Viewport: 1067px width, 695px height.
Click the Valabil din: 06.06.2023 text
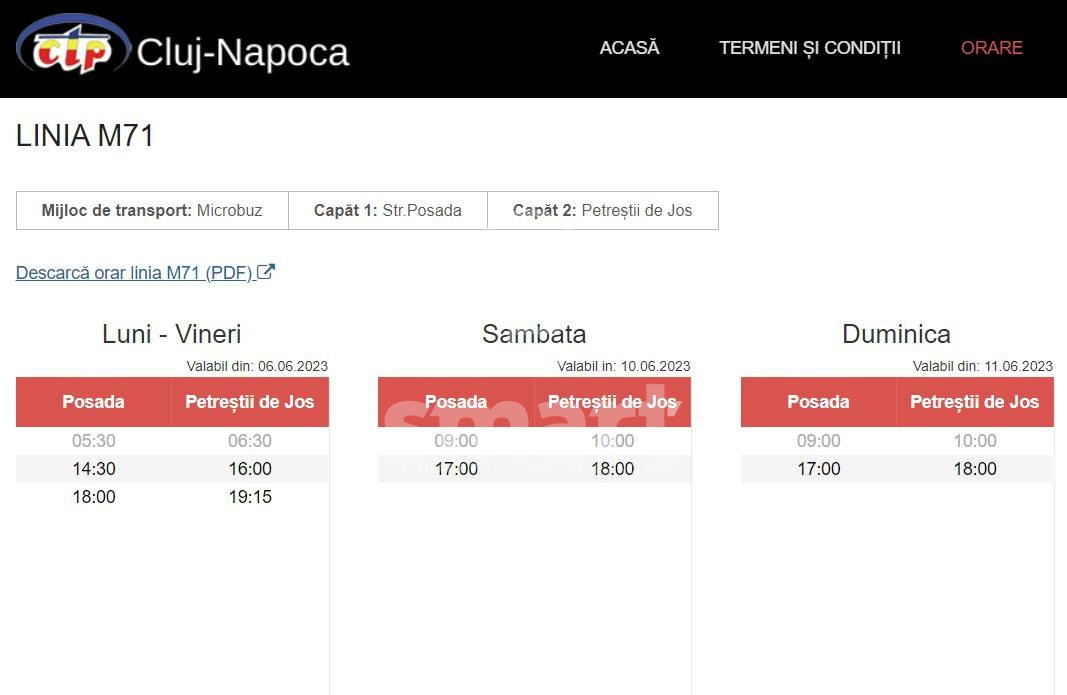[x=256, y=366]
